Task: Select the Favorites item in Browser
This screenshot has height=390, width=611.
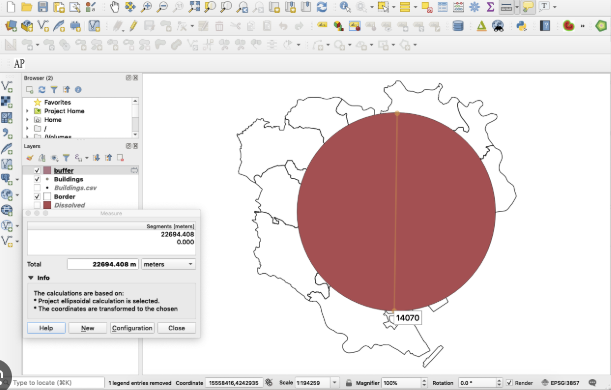Action: click(x=57, y=102)
